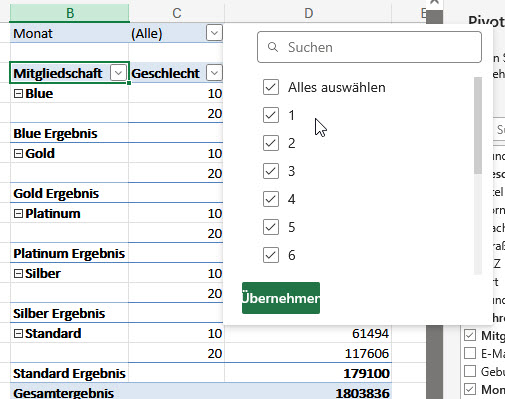Click the search magnifier icon in Suchen box
Image resolution: width=505 pixels, height=399 pixels.
point(273,47)
